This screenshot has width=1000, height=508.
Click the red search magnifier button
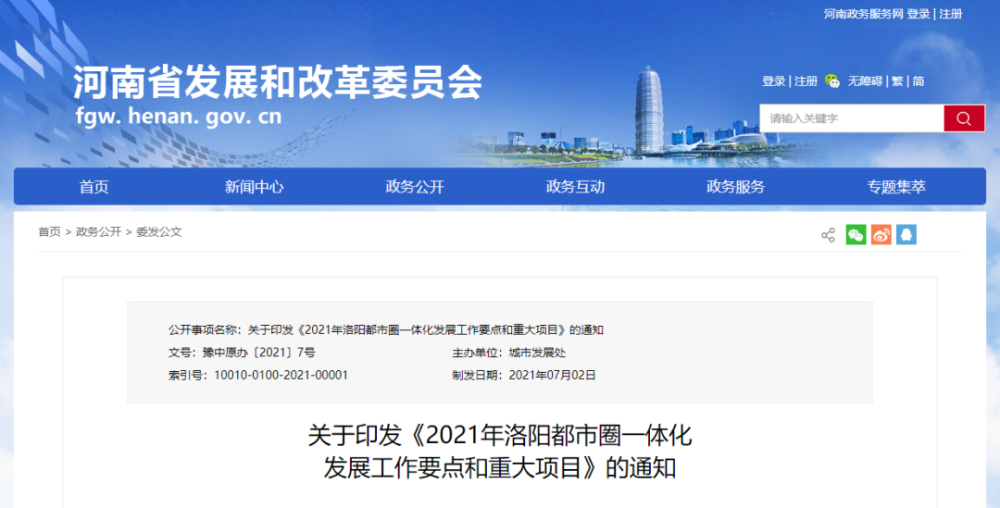(964, 119)
